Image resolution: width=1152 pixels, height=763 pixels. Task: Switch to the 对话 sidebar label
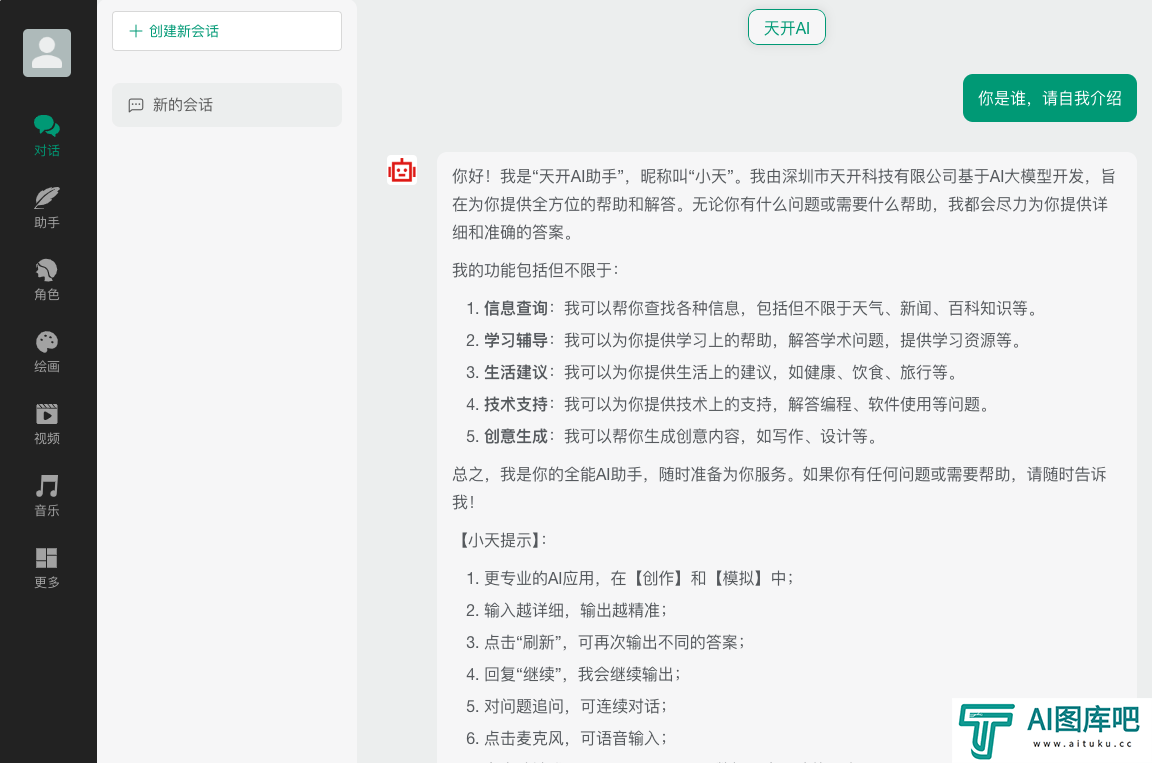(47, 151)
